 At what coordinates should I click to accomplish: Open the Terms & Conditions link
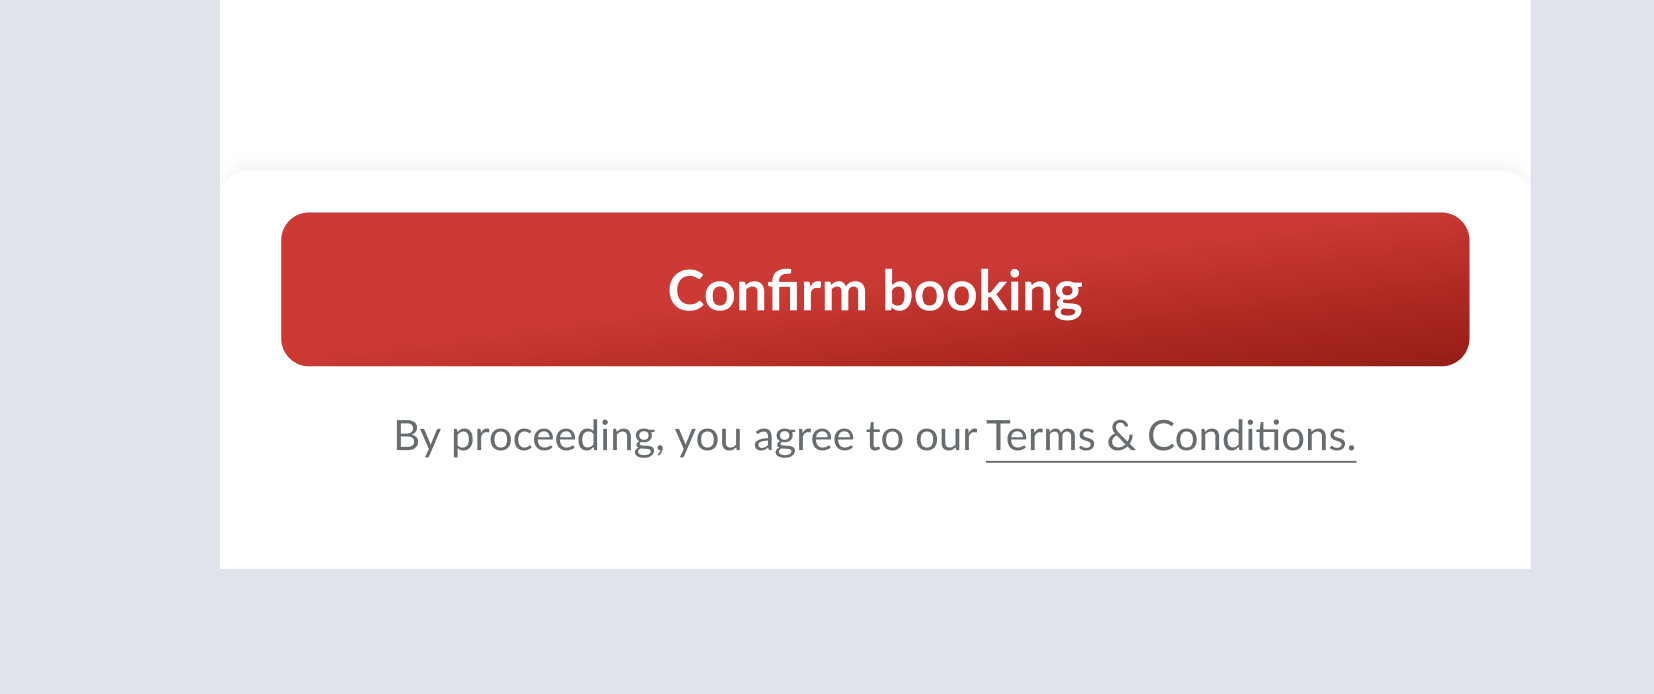pos(1170,437)
